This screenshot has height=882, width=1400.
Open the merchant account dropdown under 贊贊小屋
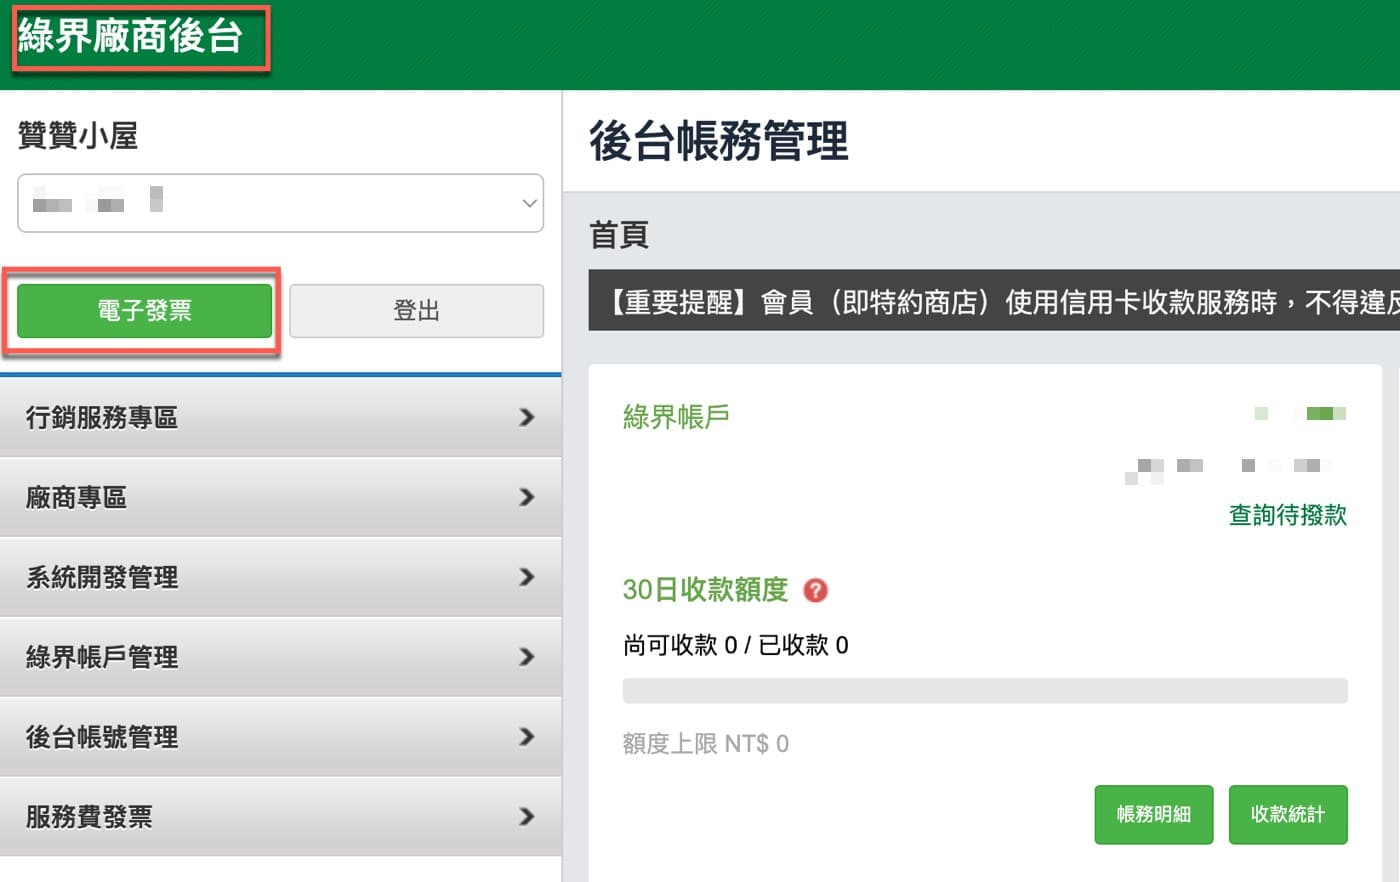pyautogui.click(x=280, y=203)
